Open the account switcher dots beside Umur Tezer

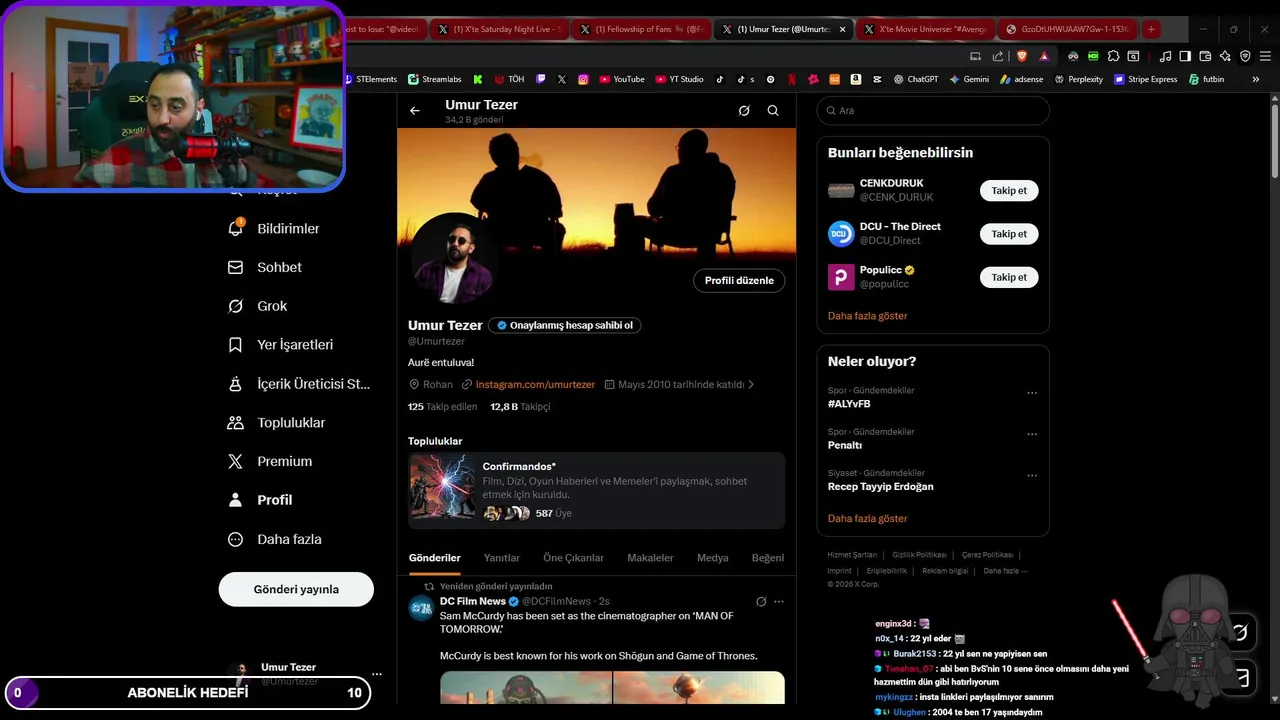(x=376, y=674)
